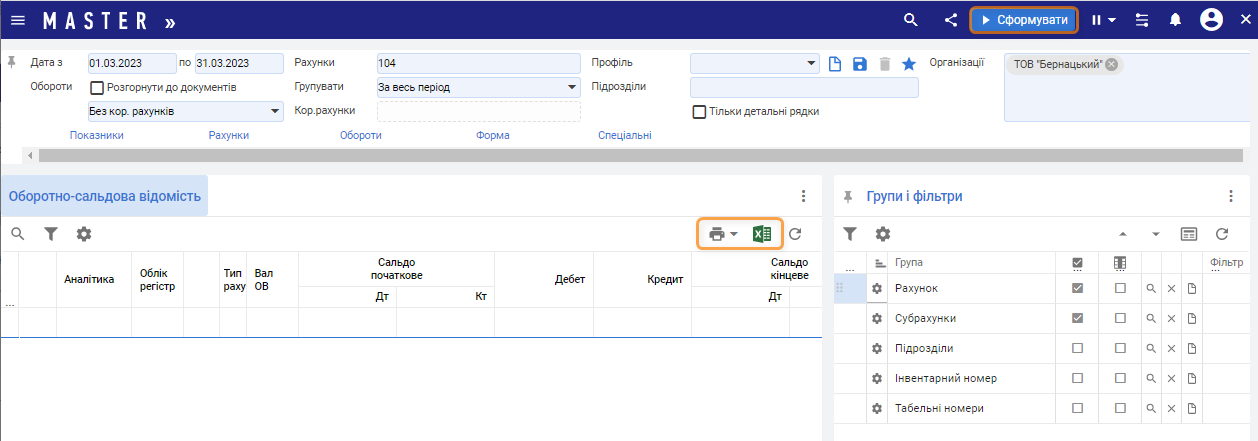Click the Сформувати button
The width and height of the screenshot is (1258, 441).
pos(1024,20)
